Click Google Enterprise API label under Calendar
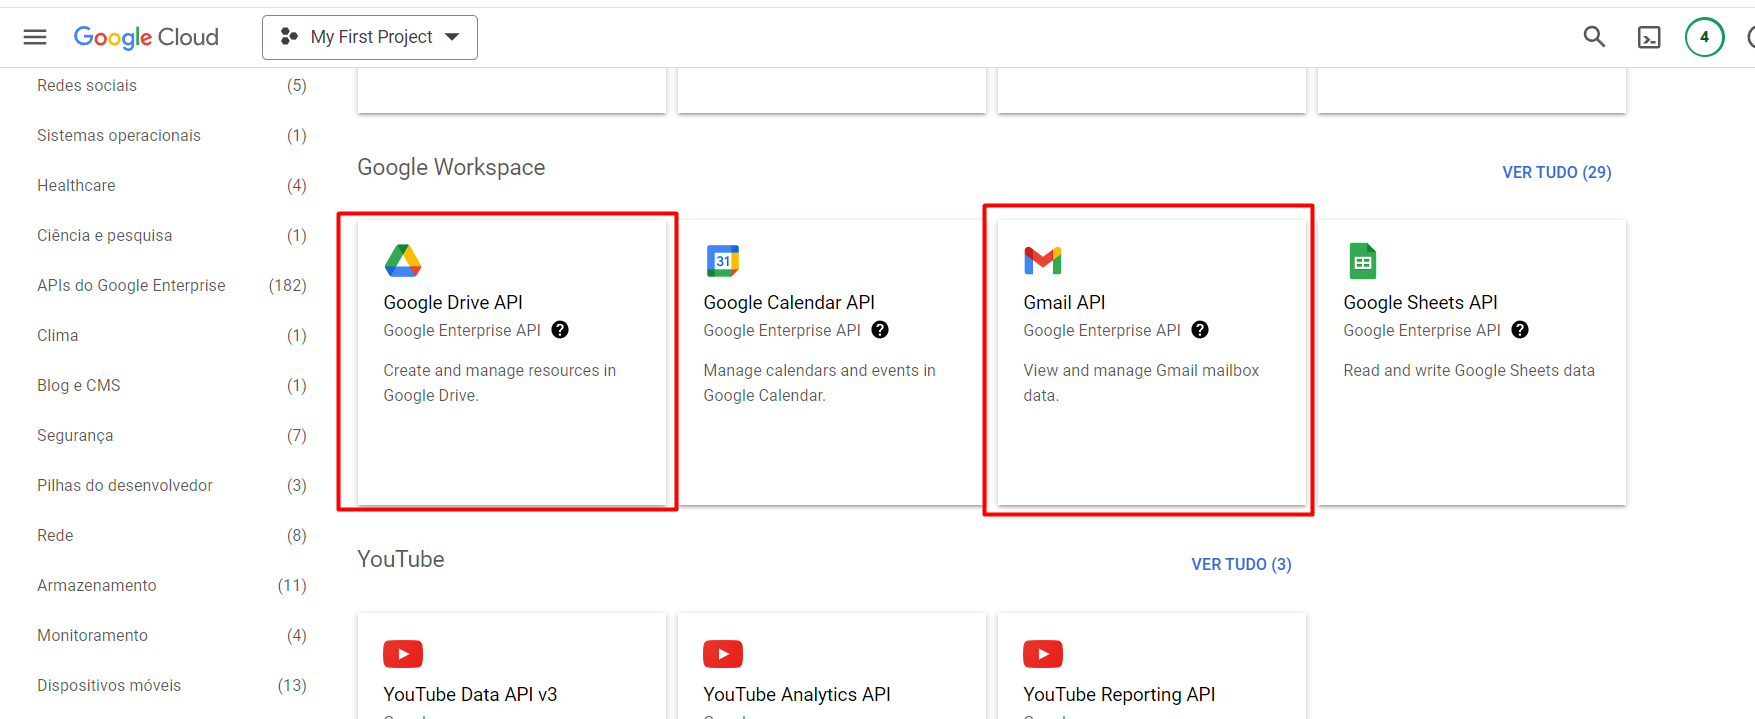This screenshot has height=719, width=1755. 782,330
